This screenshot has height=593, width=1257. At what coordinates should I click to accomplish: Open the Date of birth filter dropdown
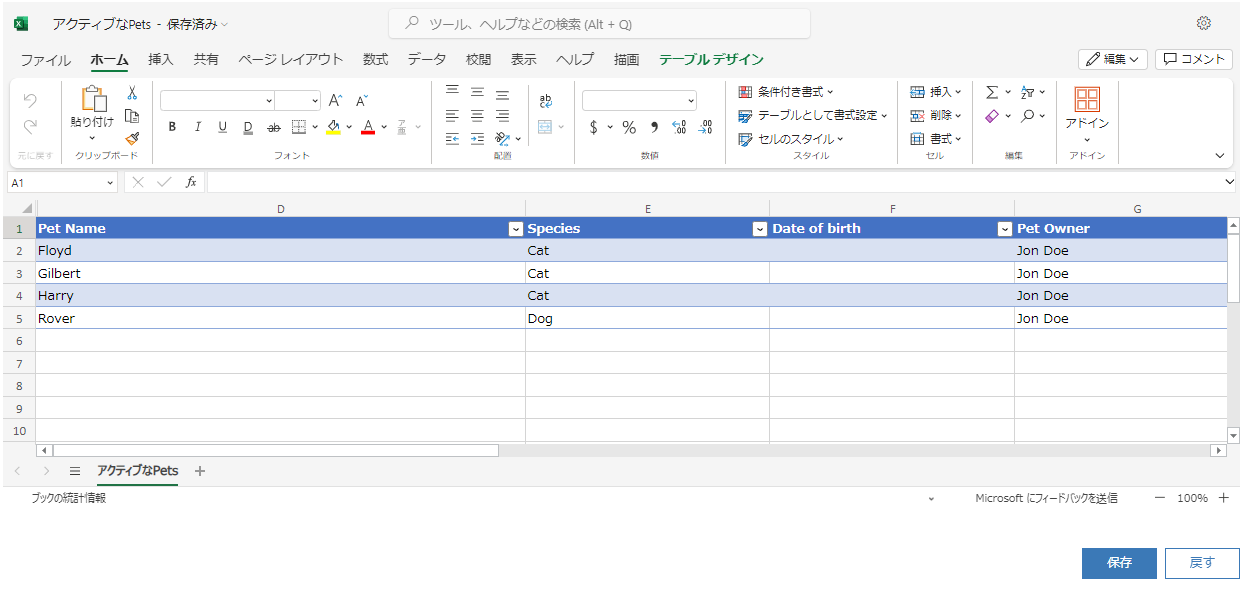pos(1005,229)
